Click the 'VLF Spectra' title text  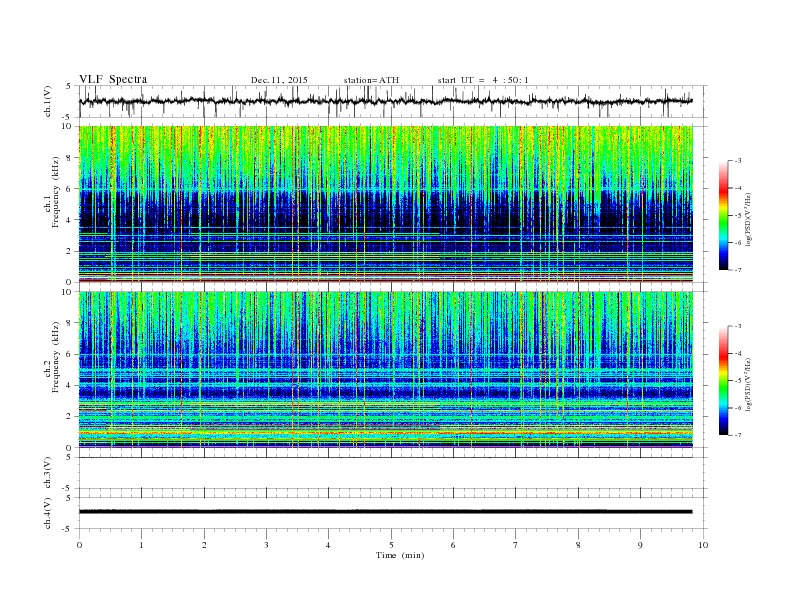point(113,79)
